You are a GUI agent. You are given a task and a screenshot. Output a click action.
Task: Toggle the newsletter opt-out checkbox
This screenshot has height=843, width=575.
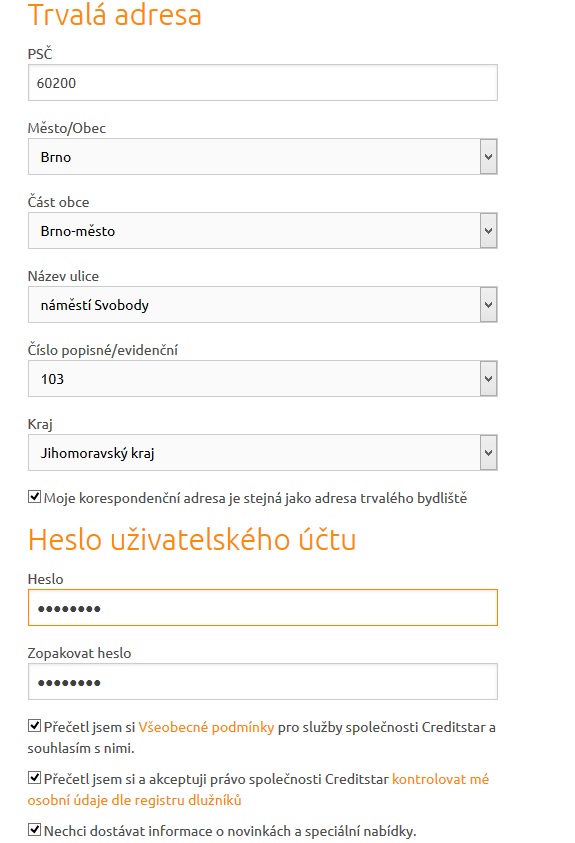pos(34,830)
